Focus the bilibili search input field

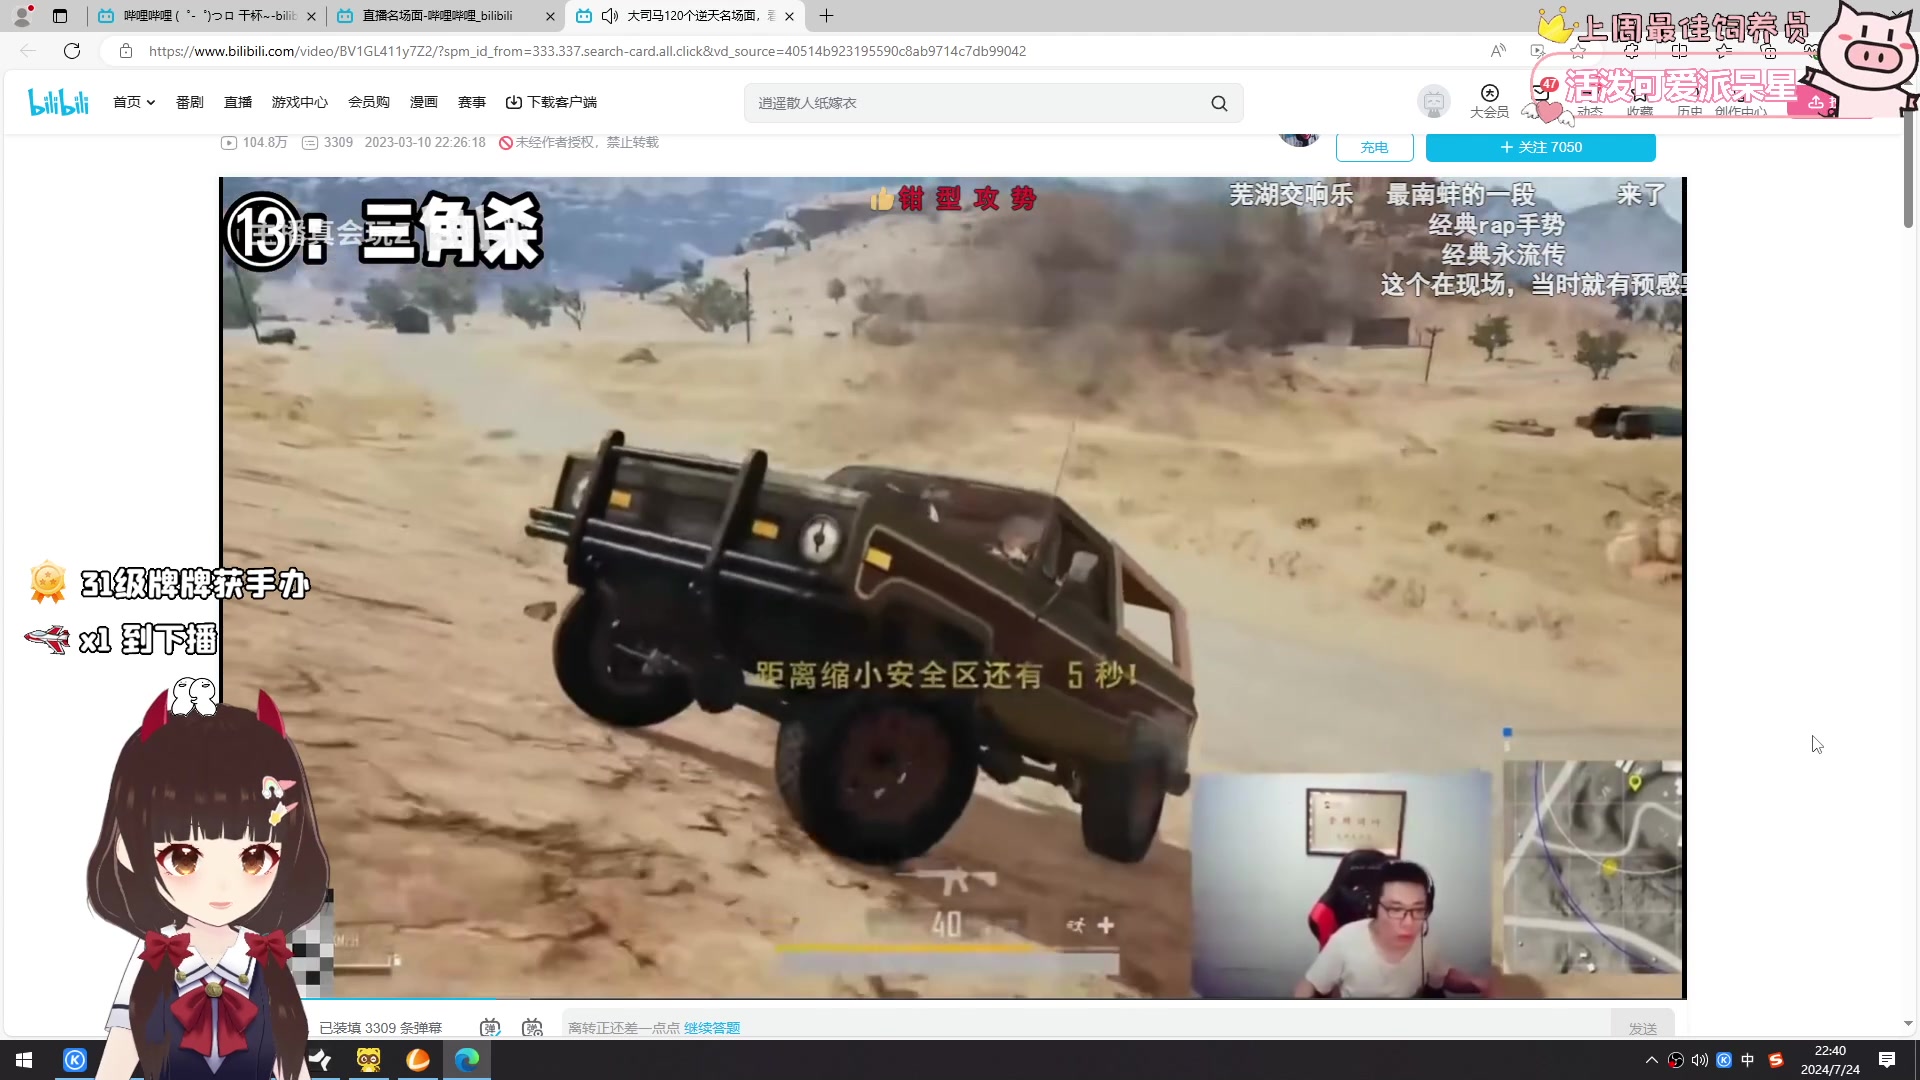click(x=975, y=103)
